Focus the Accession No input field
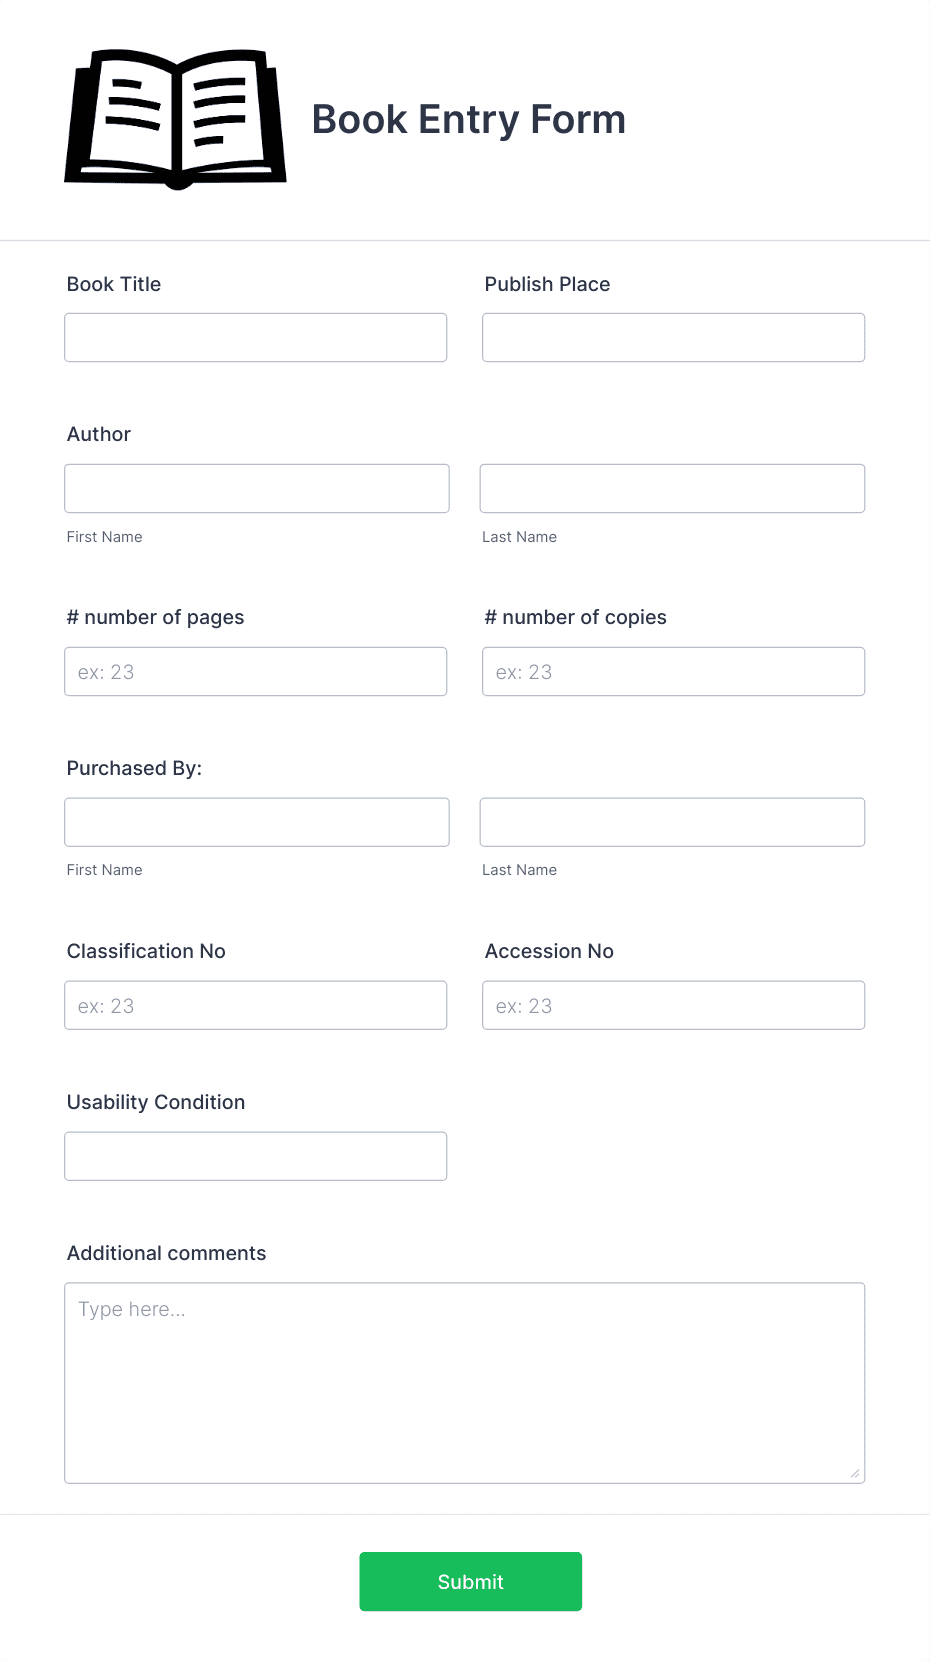This screenshot has height=1661, width=930. [x=672, y=1005]
